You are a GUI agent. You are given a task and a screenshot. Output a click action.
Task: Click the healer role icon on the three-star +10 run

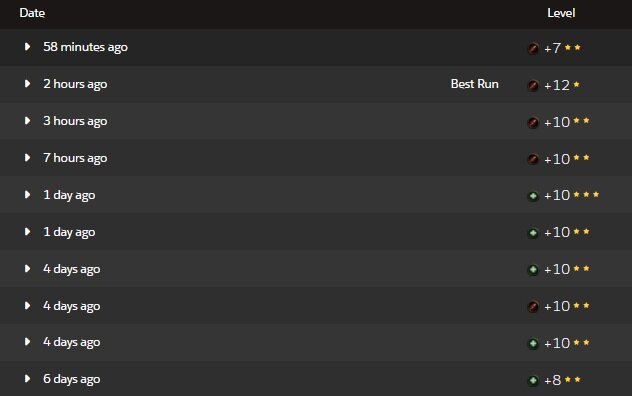pos(533,196)
